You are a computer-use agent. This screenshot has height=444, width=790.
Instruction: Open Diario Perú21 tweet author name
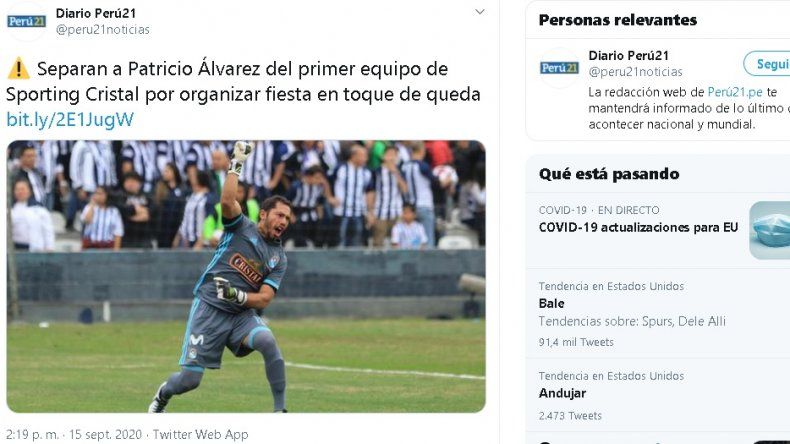tap(96, 13)
